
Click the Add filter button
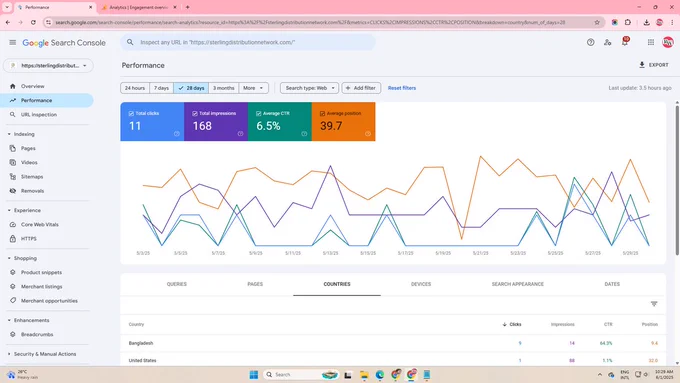click(361, 88)
